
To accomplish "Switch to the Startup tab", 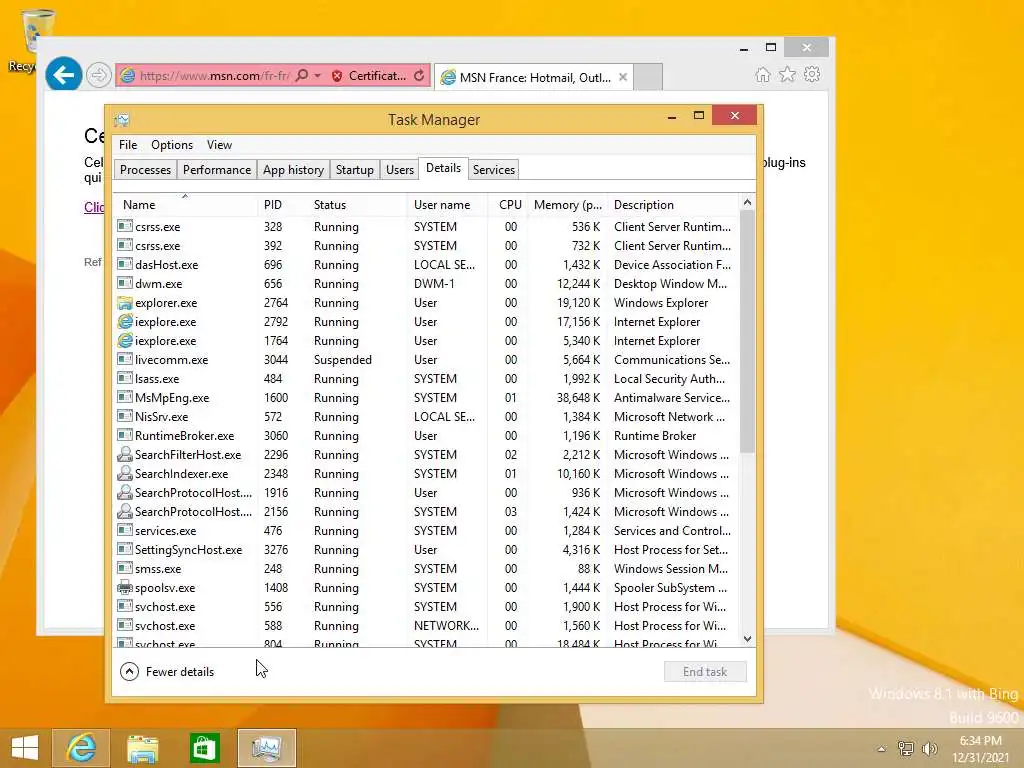I will [355, 170].
